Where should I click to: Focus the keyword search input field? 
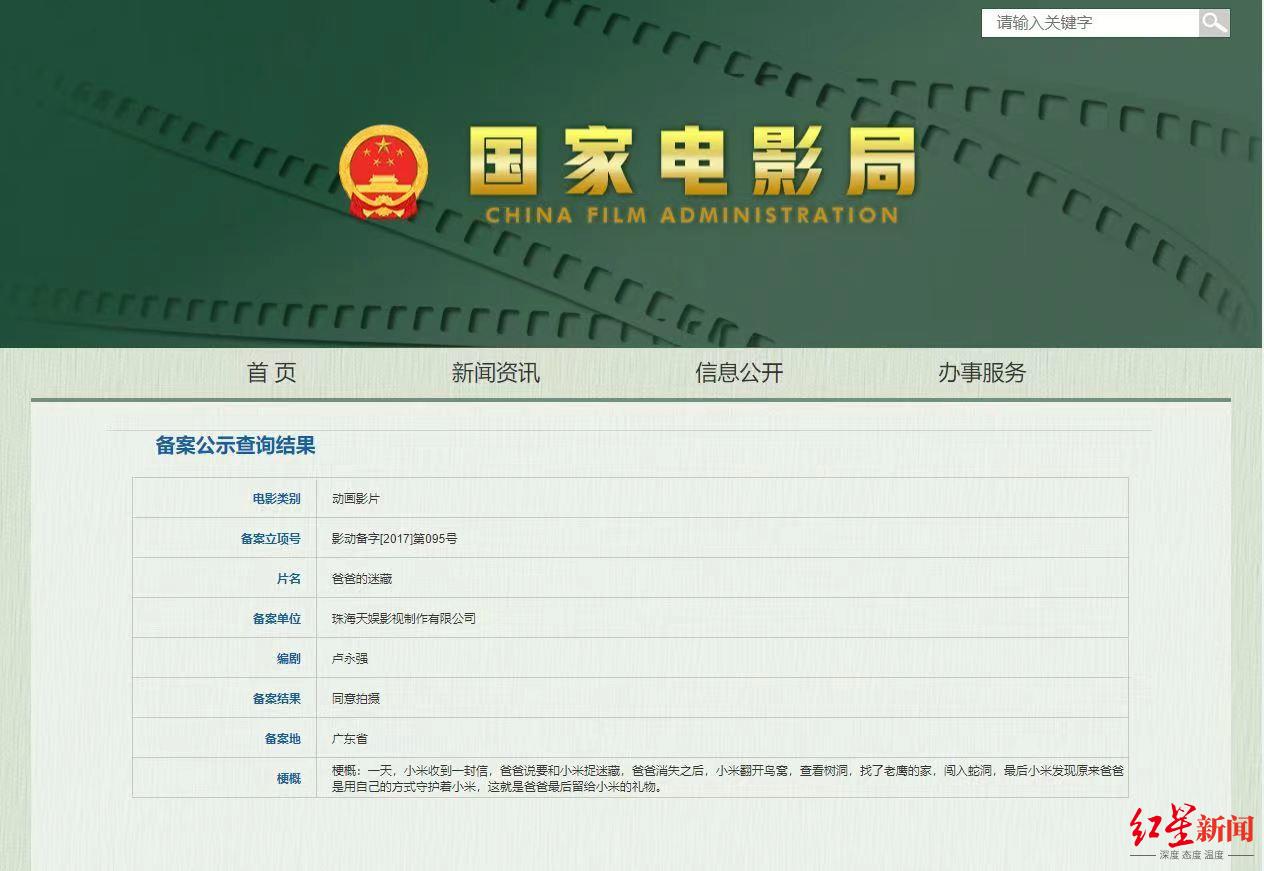1090,23
